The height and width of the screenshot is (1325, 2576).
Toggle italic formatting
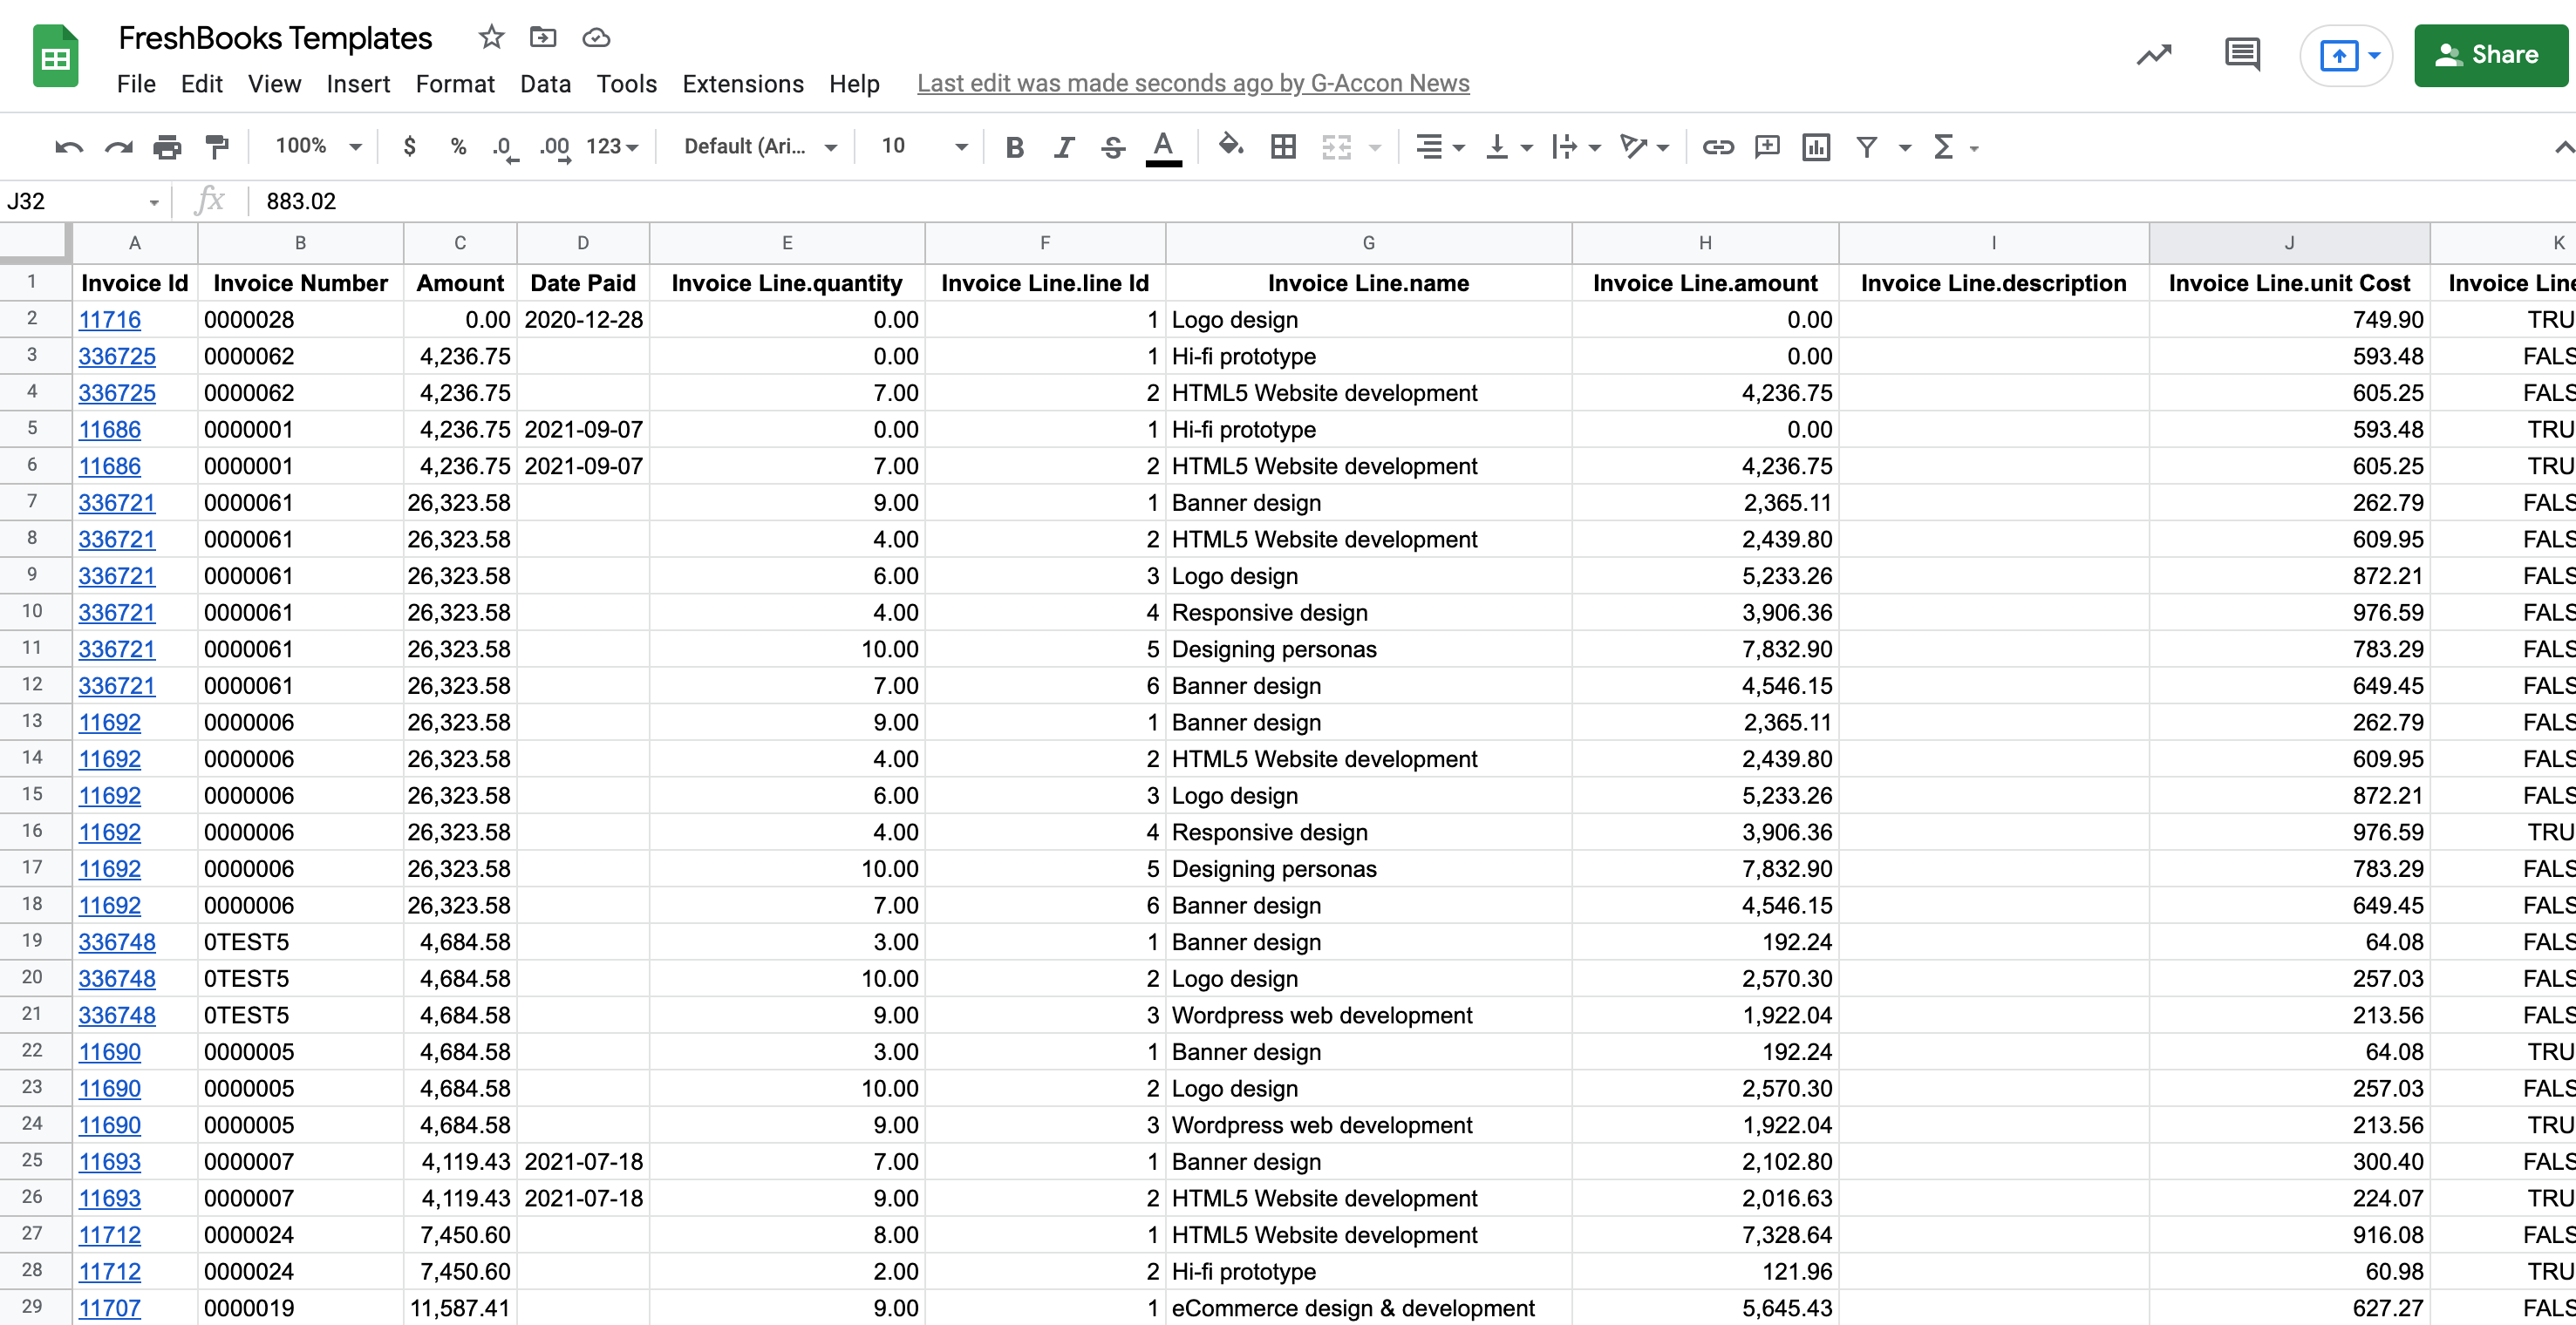pyautogui.click(x=1064, y=147)
